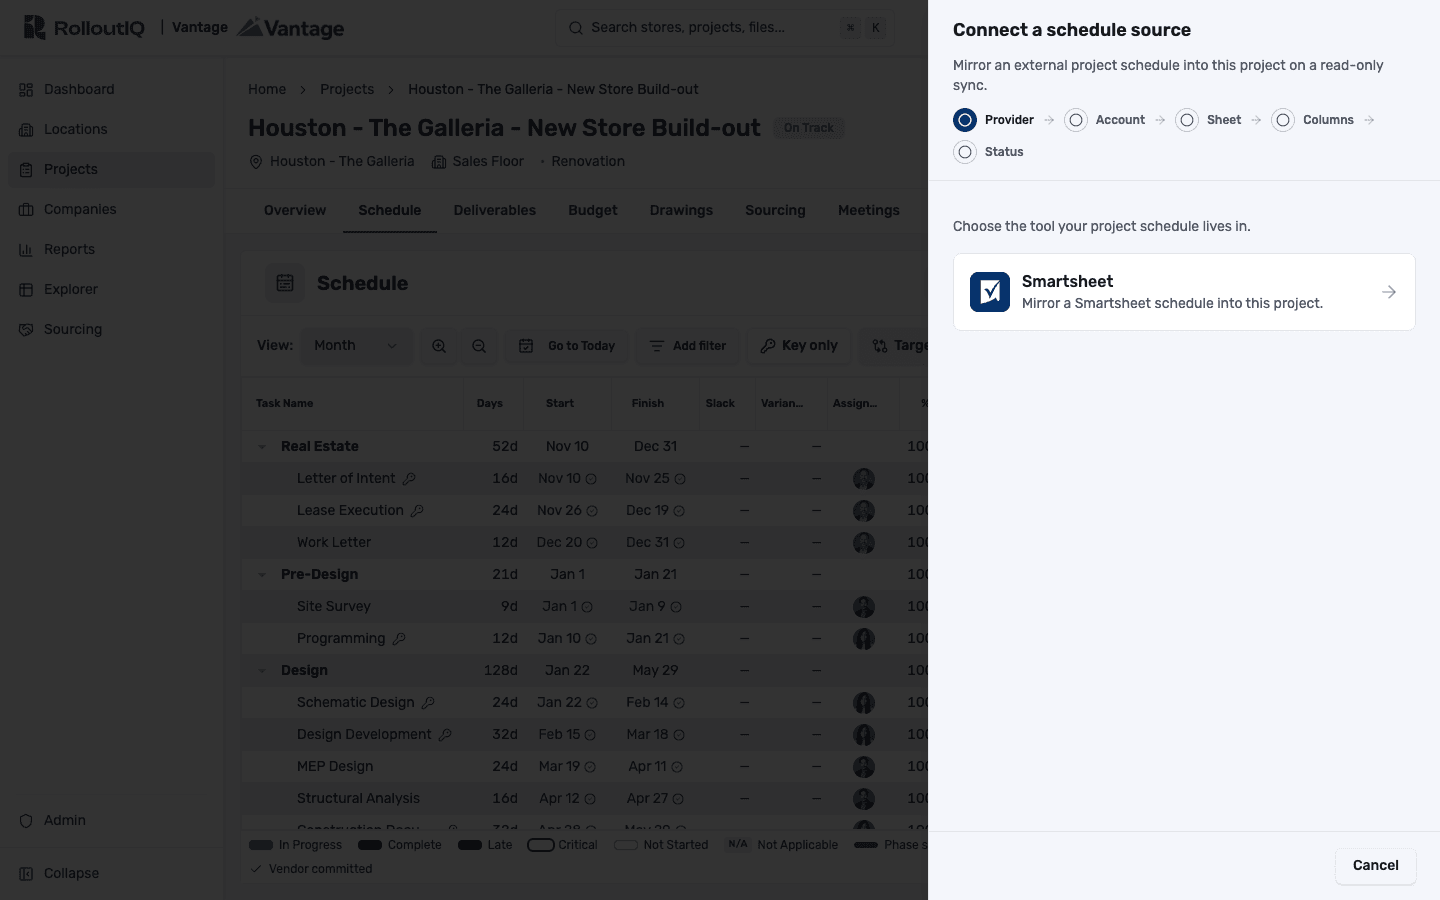Select the Sheet step indicator

pyautogui.click(x=1208, y=120)
